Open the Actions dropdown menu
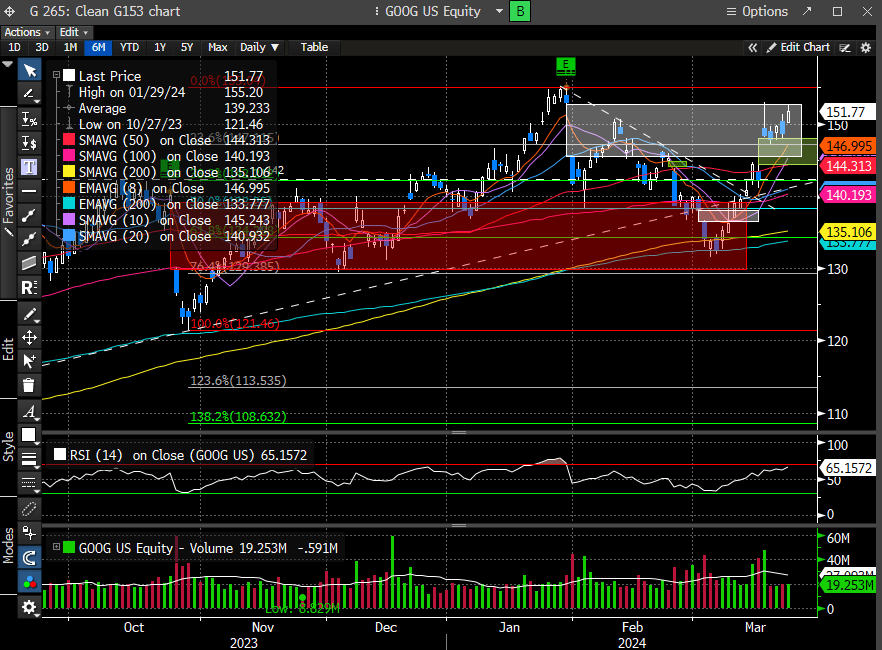Screen dimensions: 882x650 [x=27, y=32]
